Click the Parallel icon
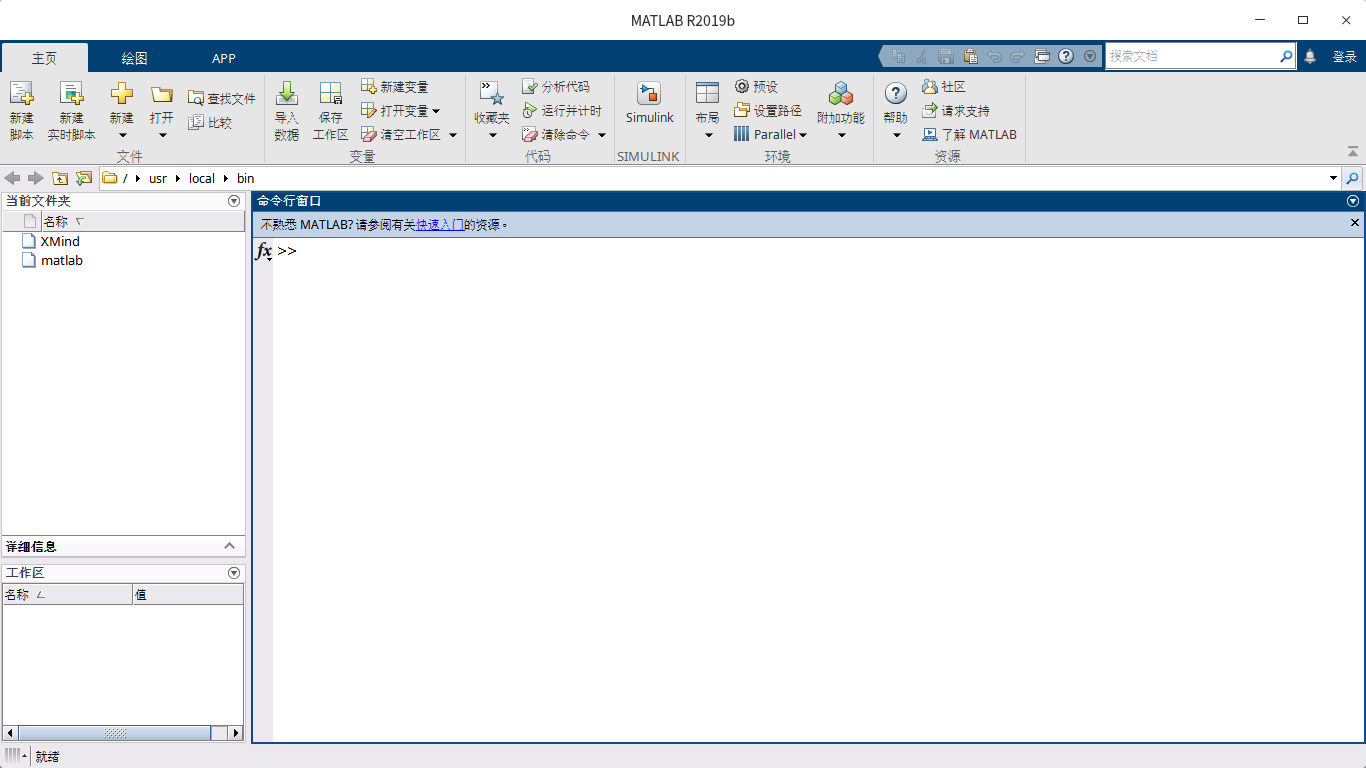Screen dimensions: 1366x768 [x=741, y=134]
